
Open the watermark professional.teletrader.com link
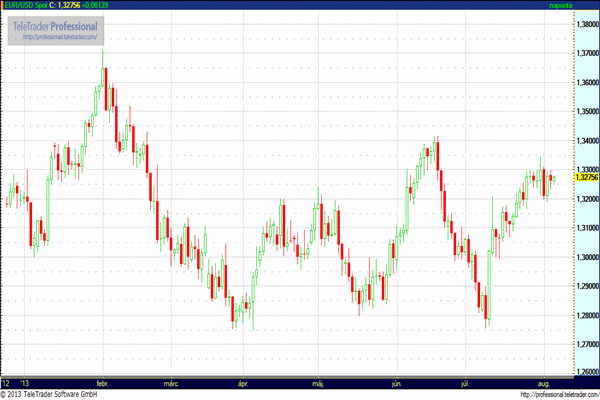click(x=60, y=37)
